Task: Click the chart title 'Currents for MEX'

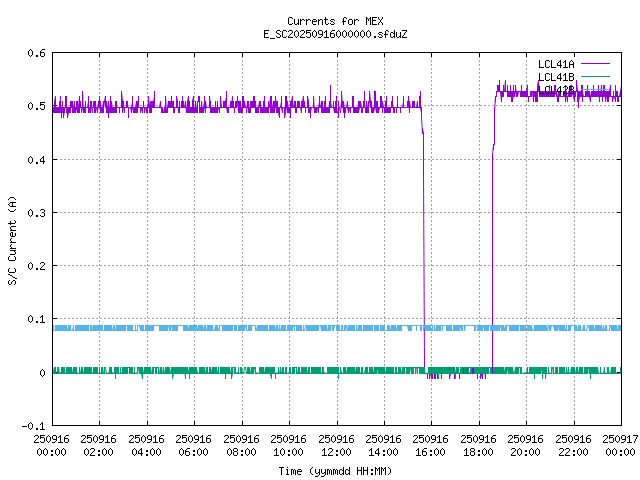Action: pyautogui.click(x=334, y=21)
